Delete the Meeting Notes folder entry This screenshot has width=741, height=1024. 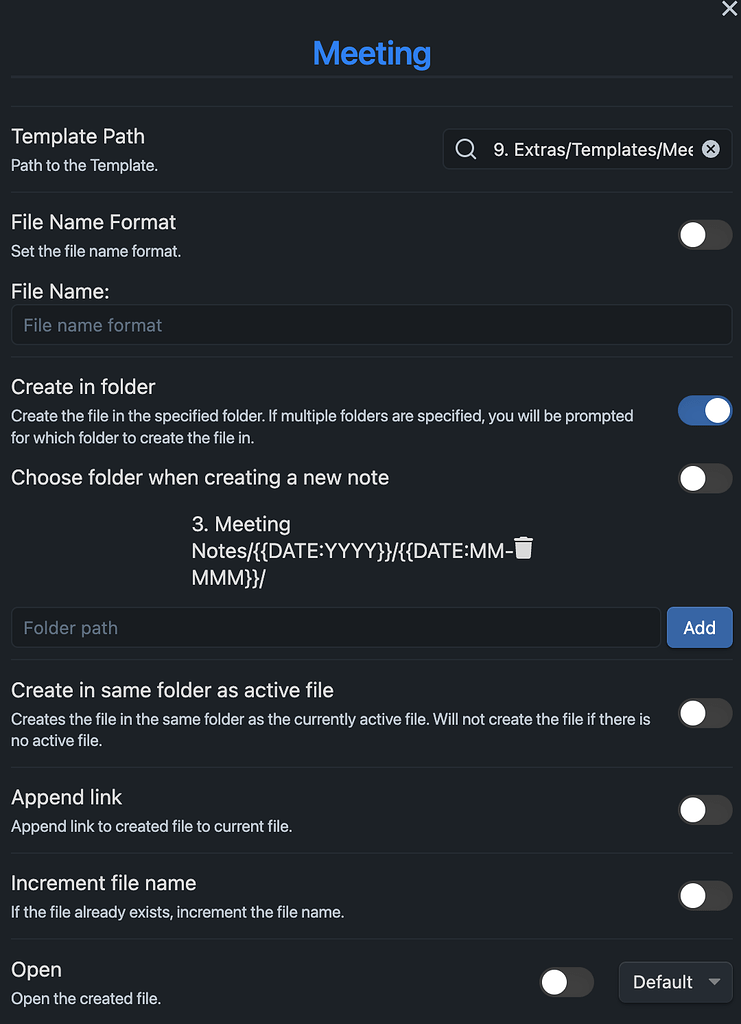pos(523,547)
